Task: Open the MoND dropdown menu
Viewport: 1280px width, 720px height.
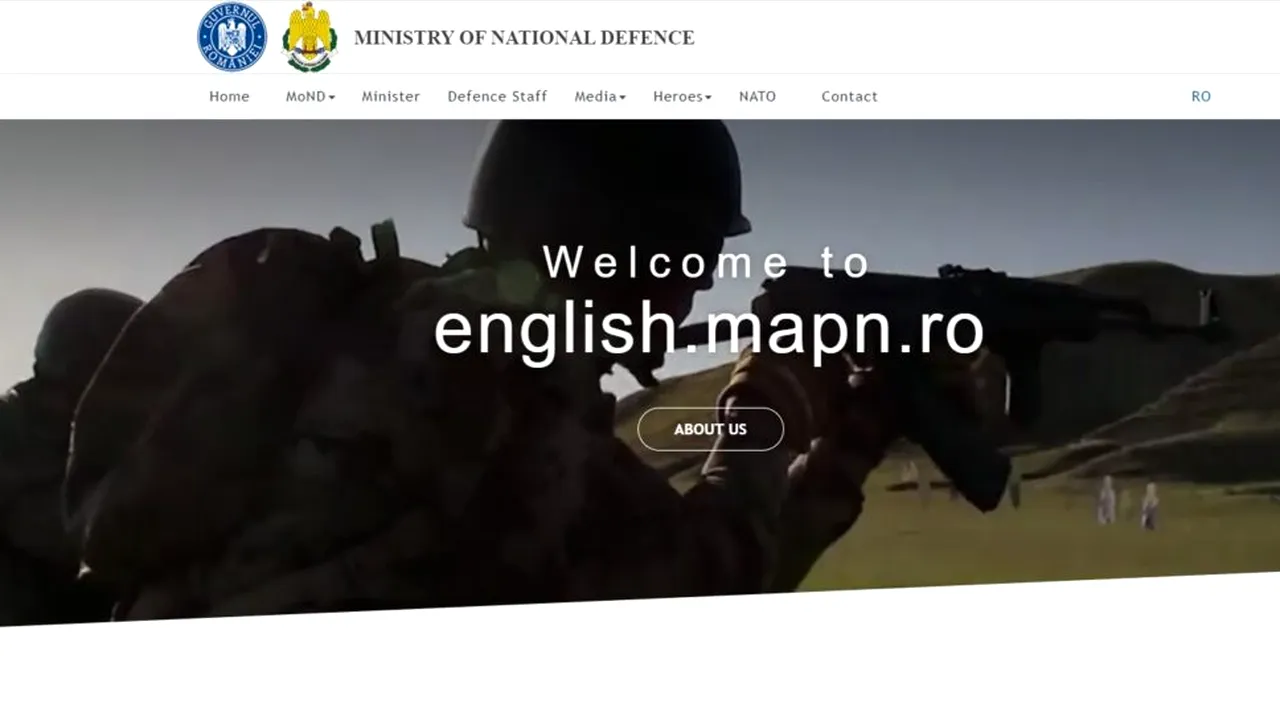Action: [306, 96]
